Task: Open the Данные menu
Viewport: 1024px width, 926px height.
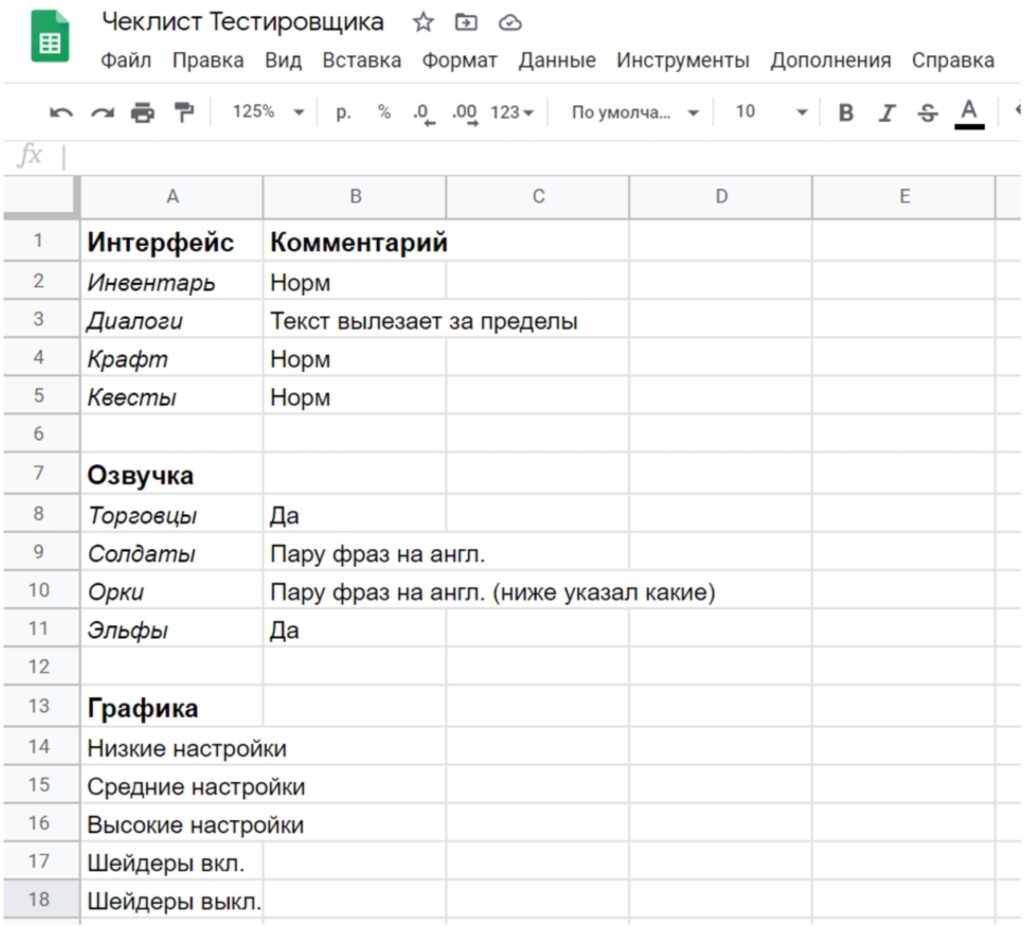Action: point(557,60)
